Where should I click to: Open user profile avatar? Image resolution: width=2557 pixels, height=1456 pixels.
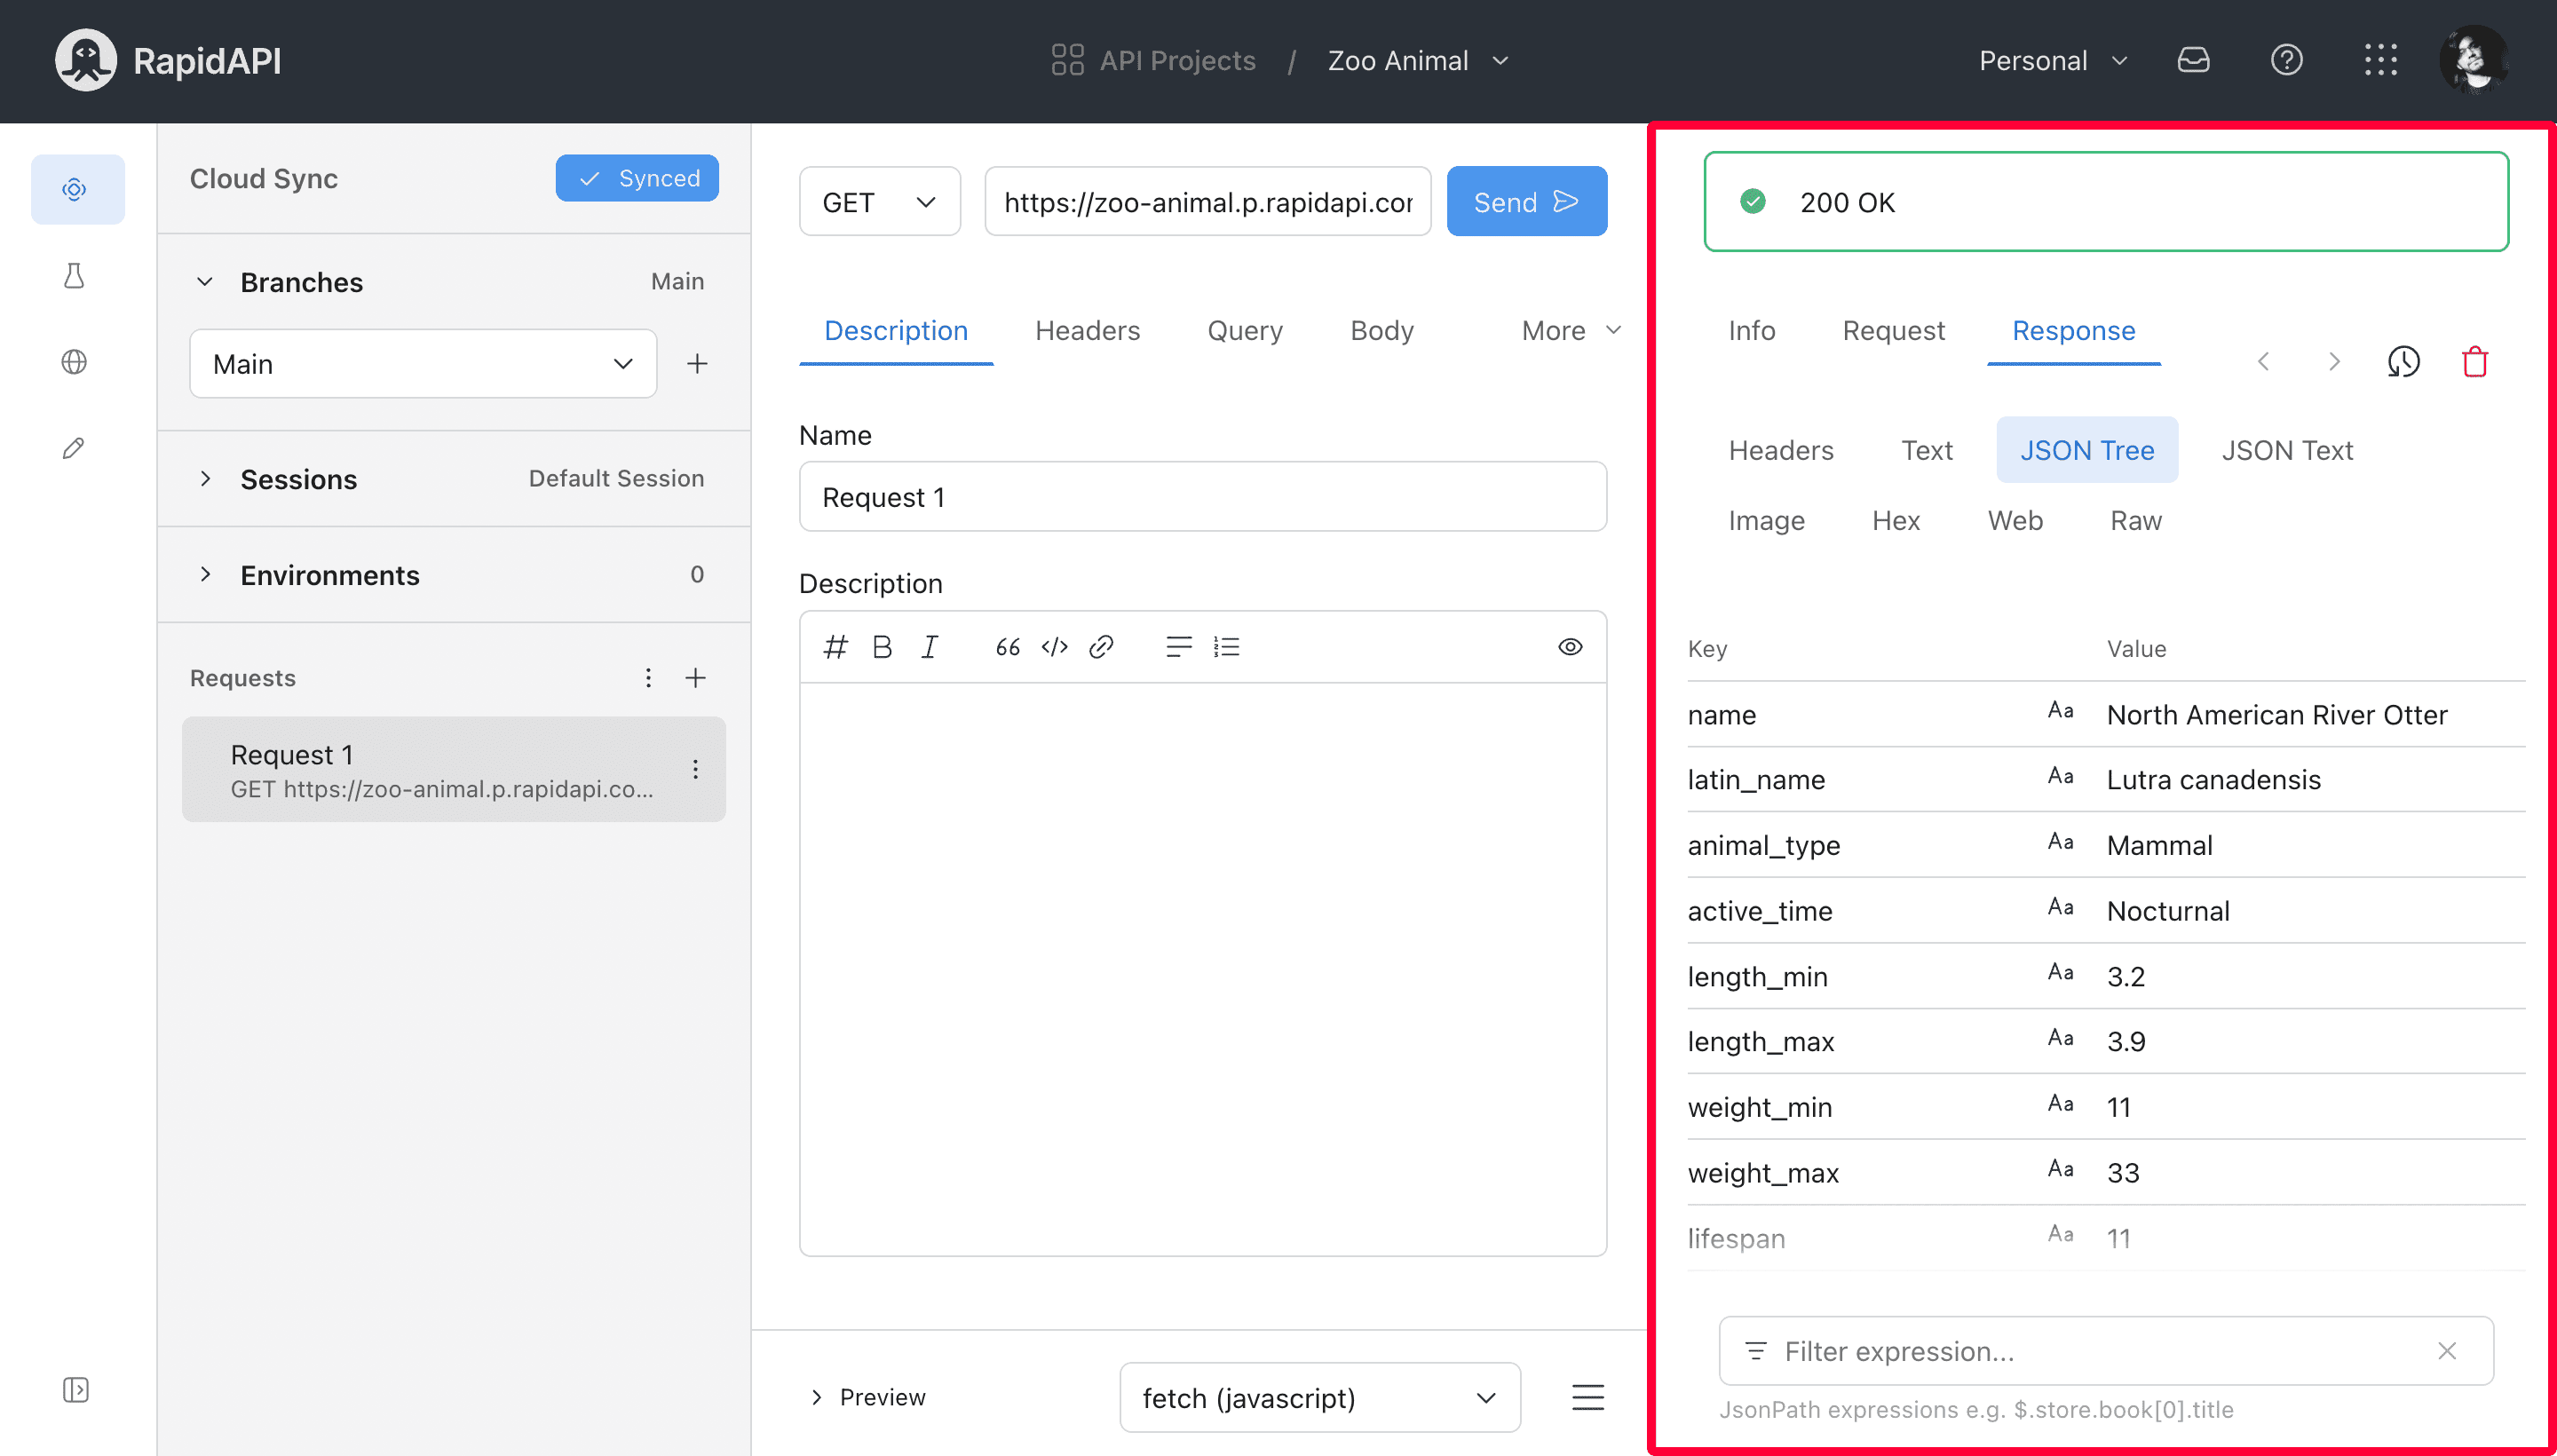pyautogui.click(x=2474, y=60)
